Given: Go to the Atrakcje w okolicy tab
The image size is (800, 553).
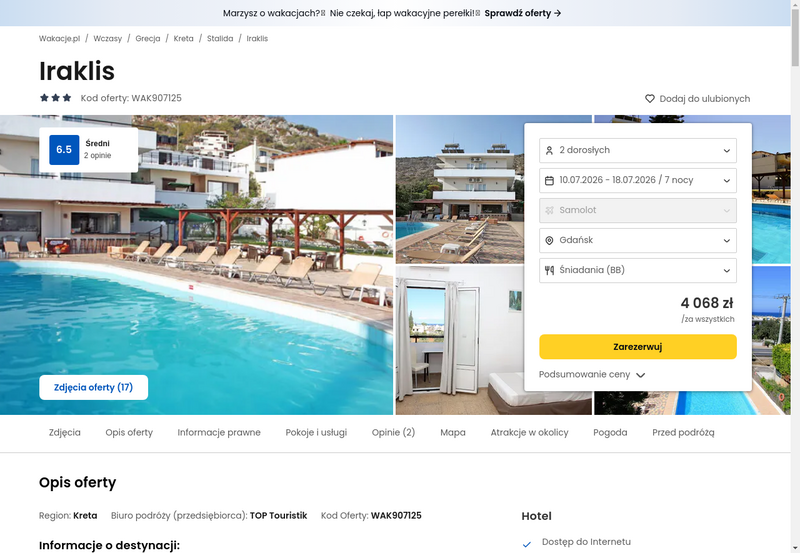Looking at the screenshot, I should (529, 433).
